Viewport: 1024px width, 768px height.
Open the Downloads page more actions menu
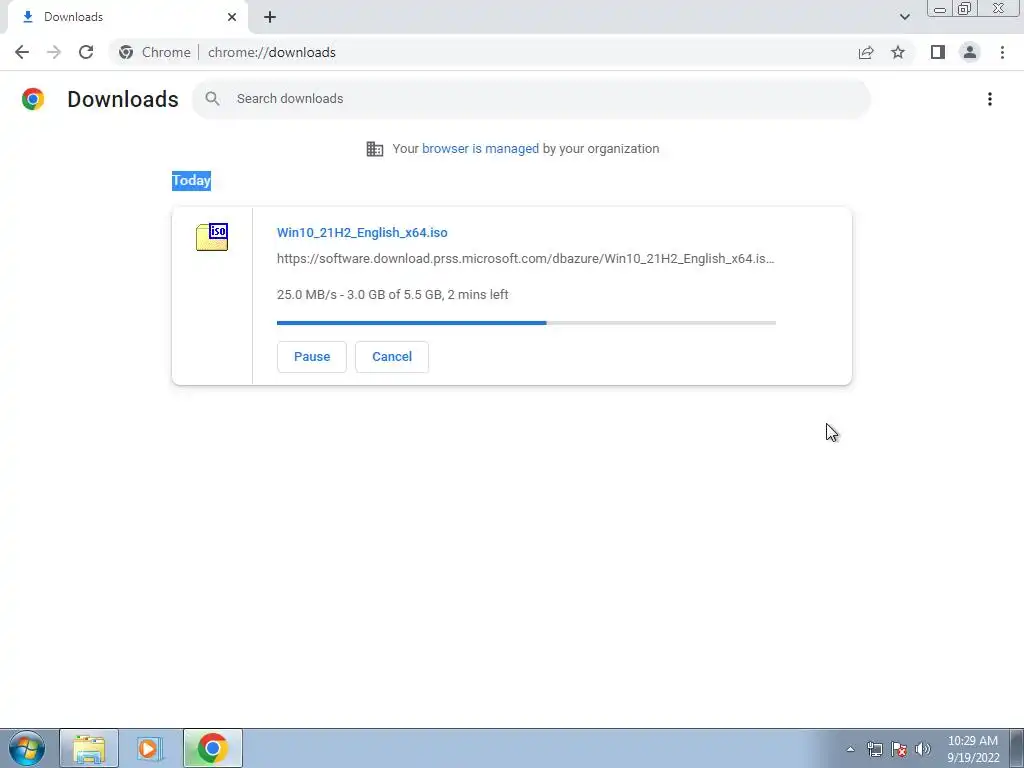[990, 99]
